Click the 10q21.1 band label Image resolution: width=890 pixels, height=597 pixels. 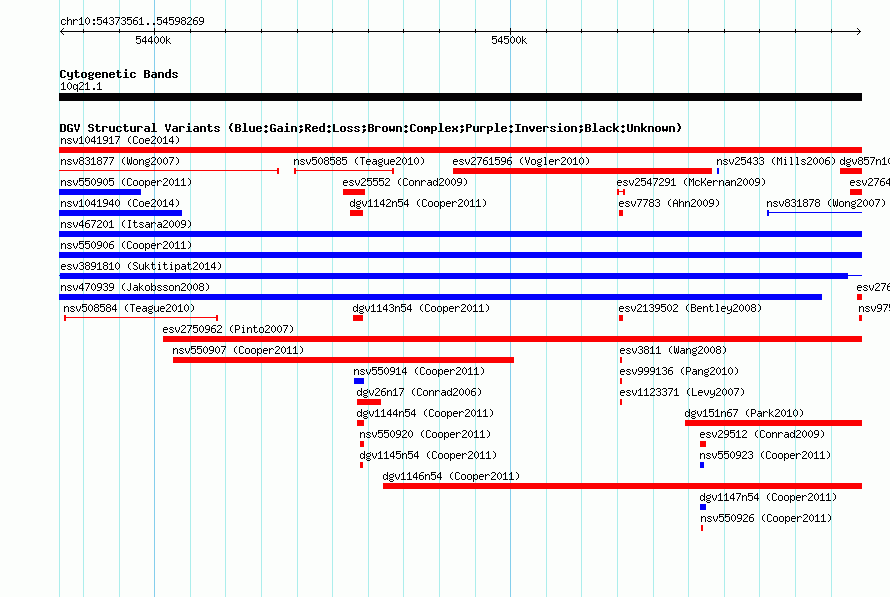(x=81, y=86)
